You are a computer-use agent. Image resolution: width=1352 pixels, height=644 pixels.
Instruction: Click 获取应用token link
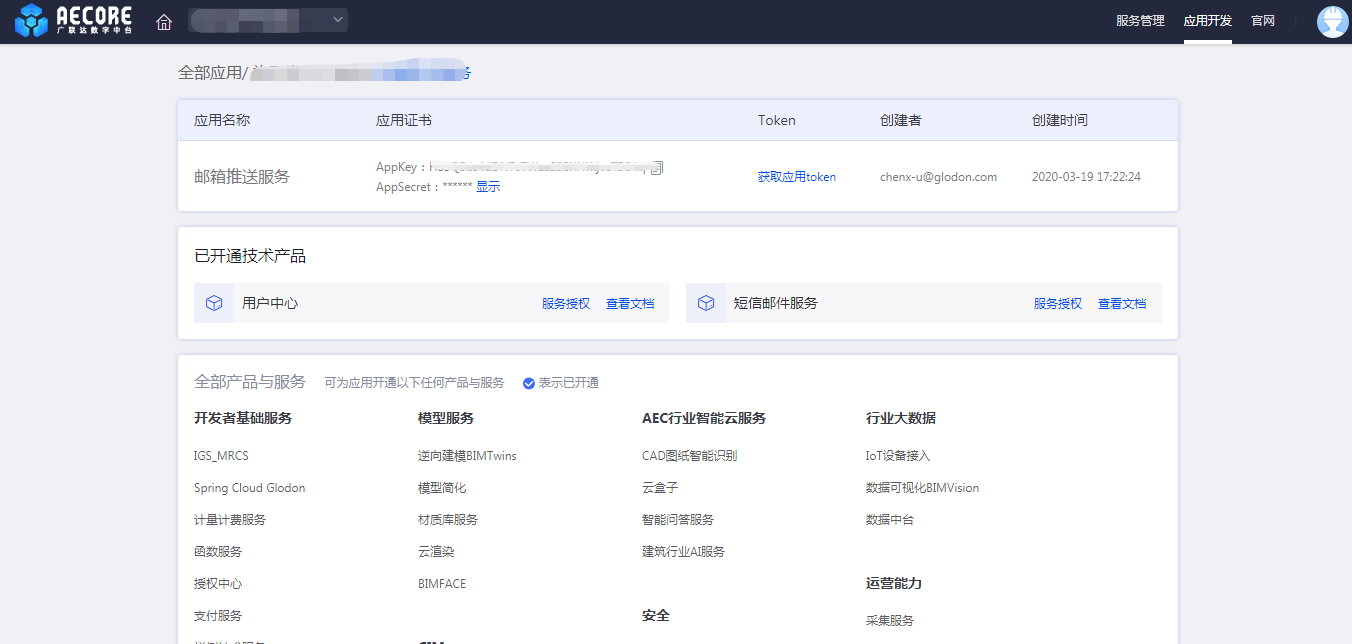click(x=796, y=177)
